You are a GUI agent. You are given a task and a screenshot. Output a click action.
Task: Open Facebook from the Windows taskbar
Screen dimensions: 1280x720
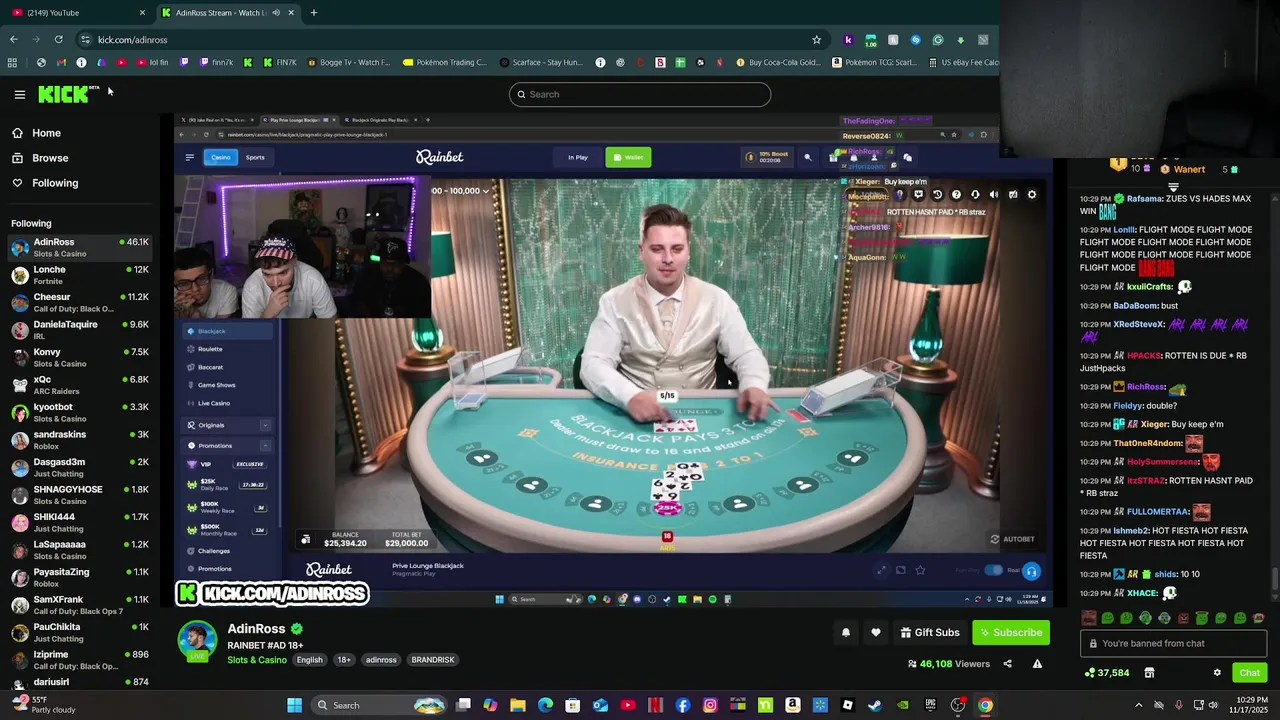[683, 705]
